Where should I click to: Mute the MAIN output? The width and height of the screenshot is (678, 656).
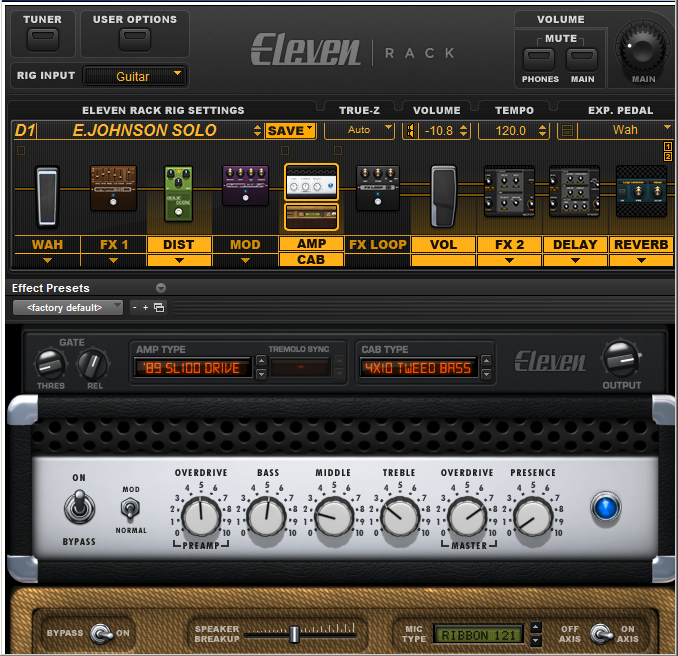tap(582, 59)
